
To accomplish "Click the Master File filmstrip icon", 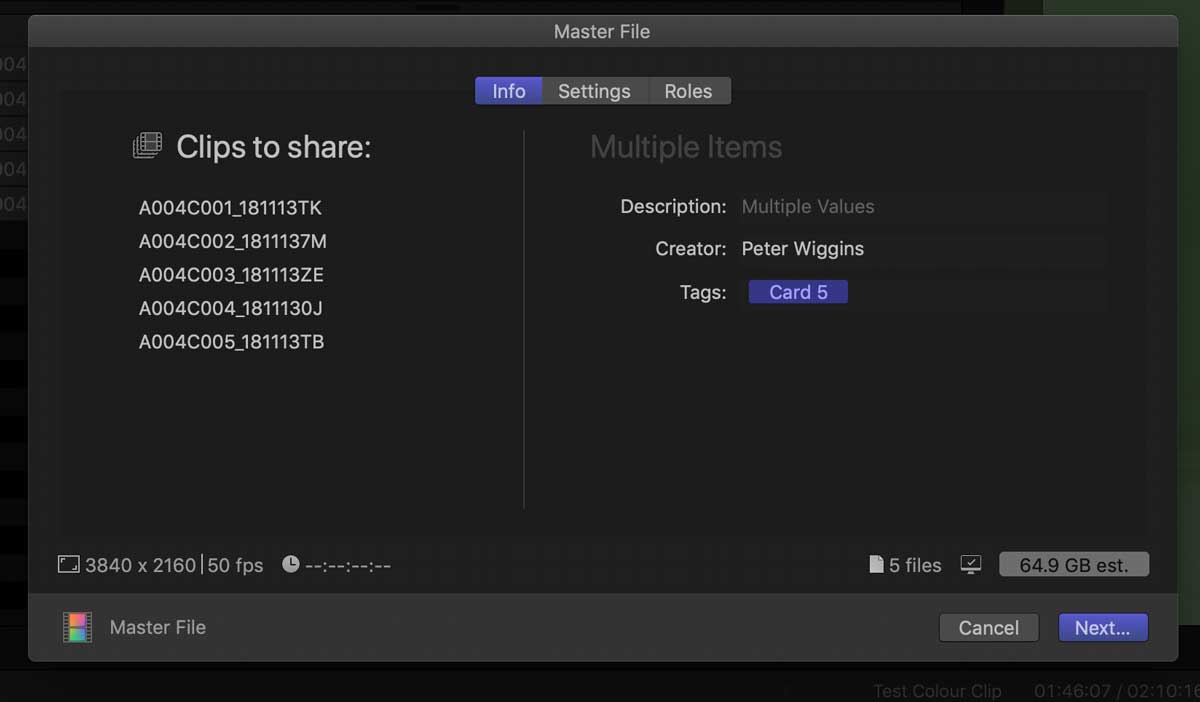I will click(x=77, y=627).
